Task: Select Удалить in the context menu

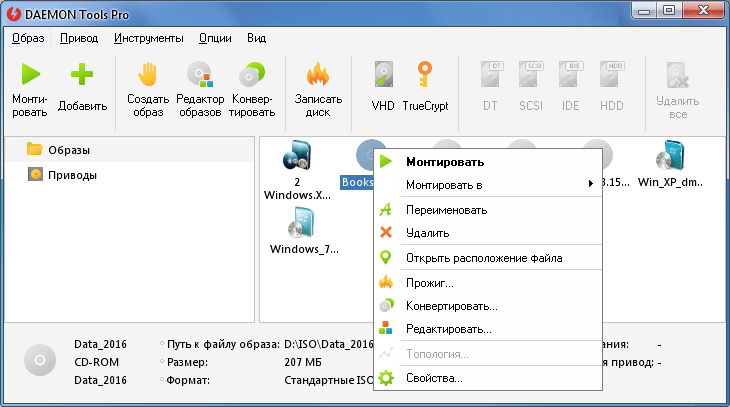Action: [427, 233]
